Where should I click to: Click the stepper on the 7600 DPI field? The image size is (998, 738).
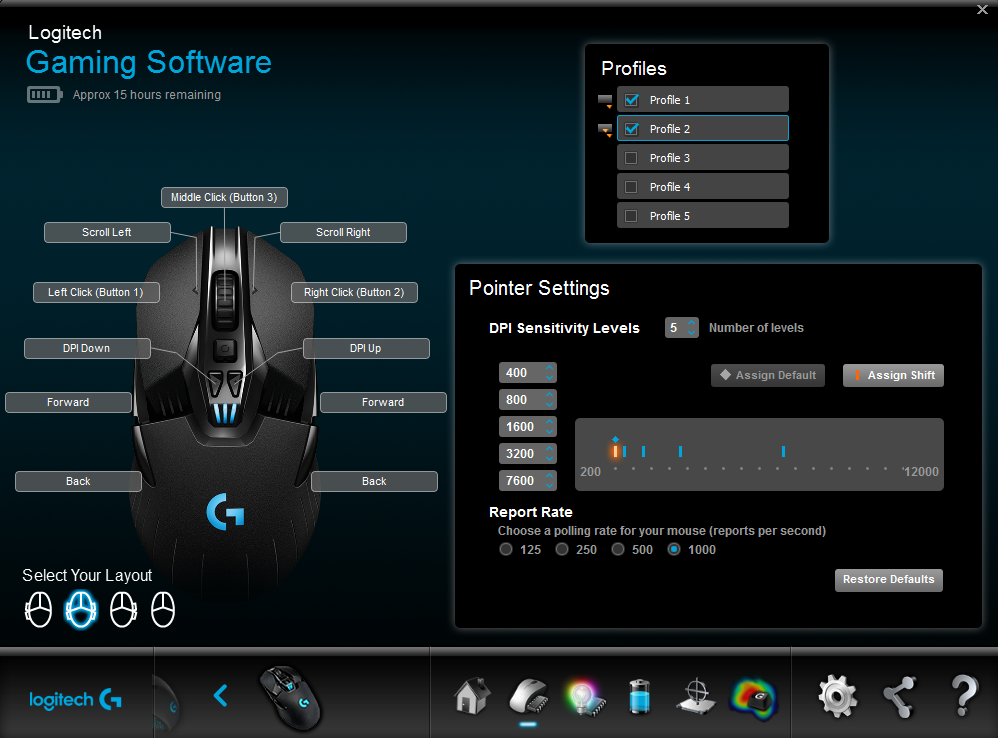point(549,481)
